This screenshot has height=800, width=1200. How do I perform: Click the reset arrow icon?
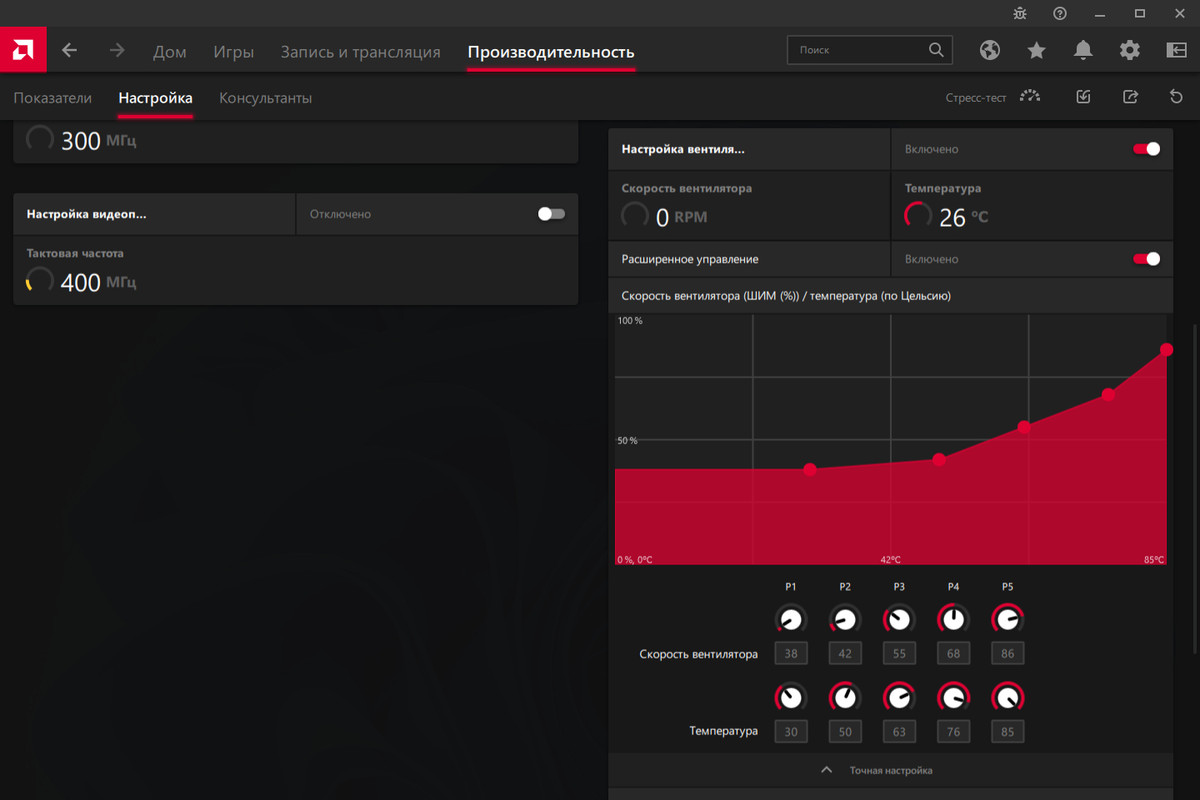(x=1176, y=97)
